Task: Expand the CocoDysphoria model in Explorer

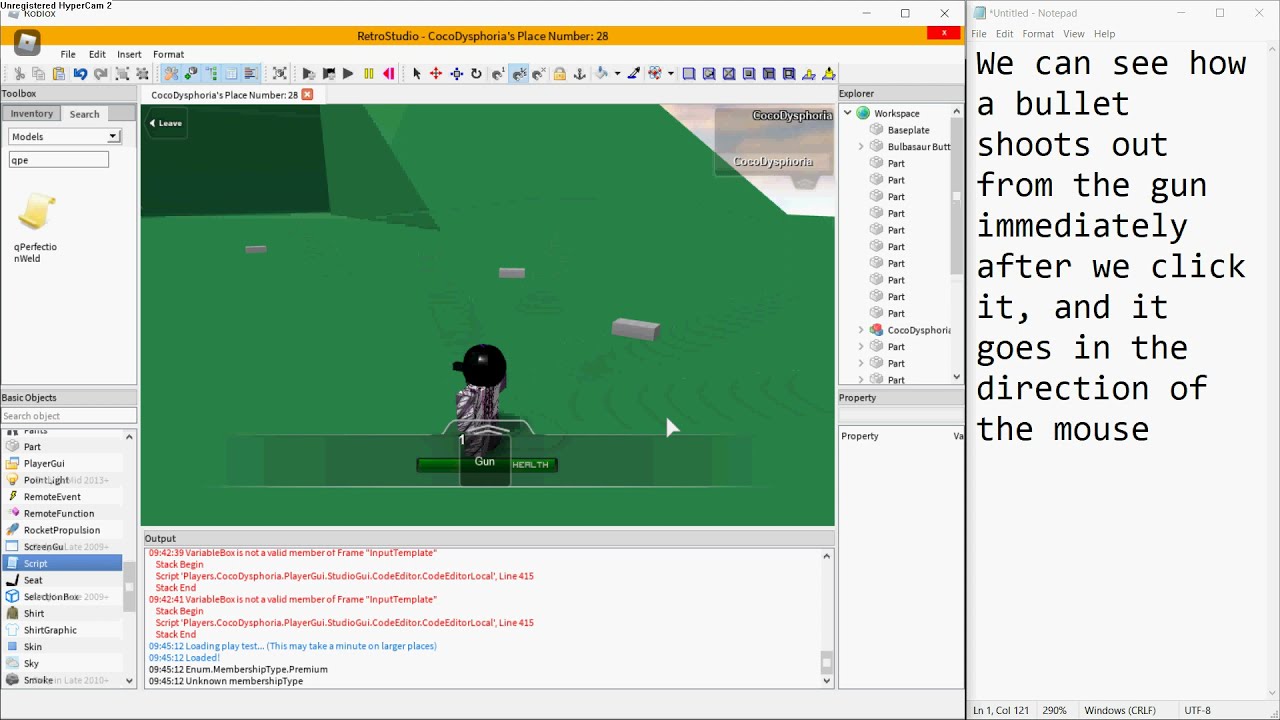Action: (x=861, y=330)
